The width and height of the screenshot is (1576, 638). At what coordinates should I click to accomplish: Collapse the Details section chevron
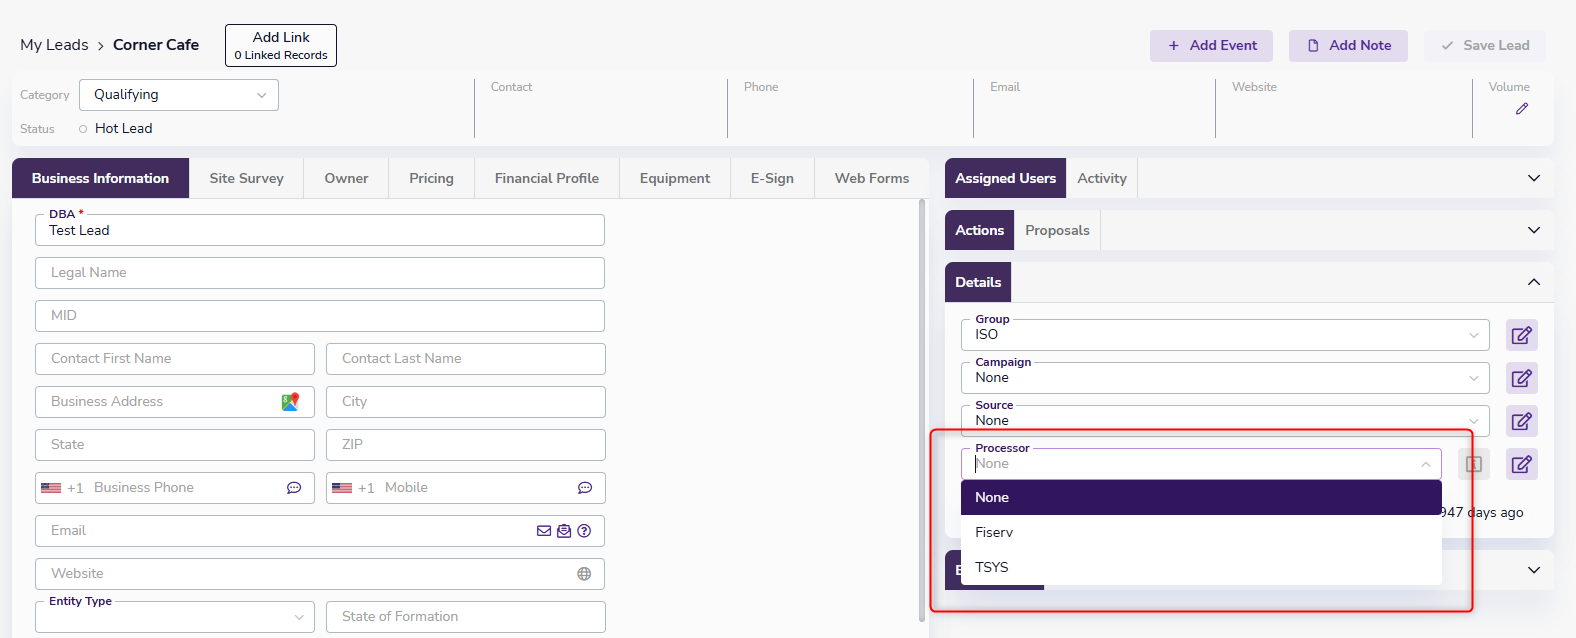1533,282
